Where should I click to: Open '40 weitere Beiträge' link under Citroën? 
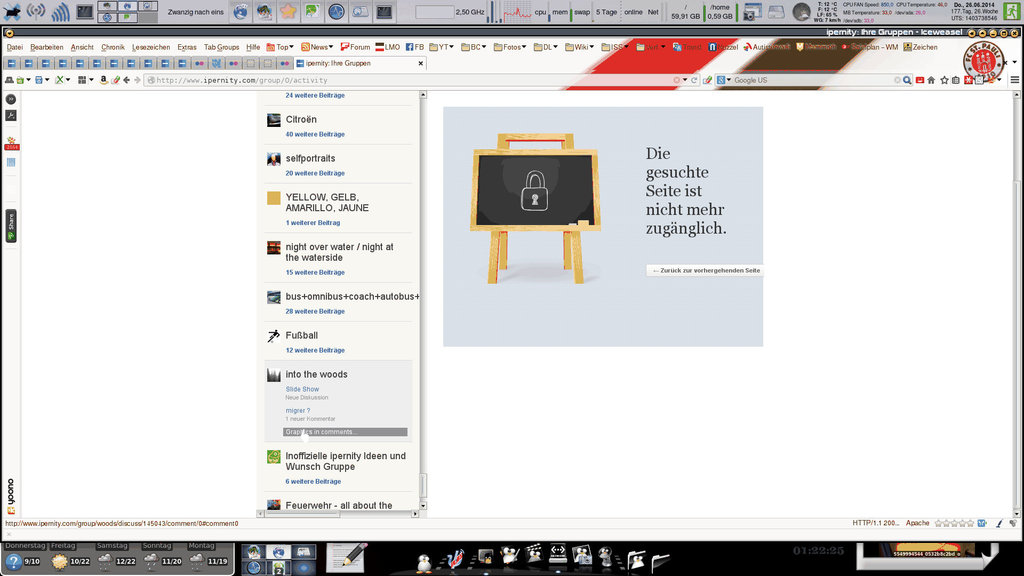(x=315, y=134)
